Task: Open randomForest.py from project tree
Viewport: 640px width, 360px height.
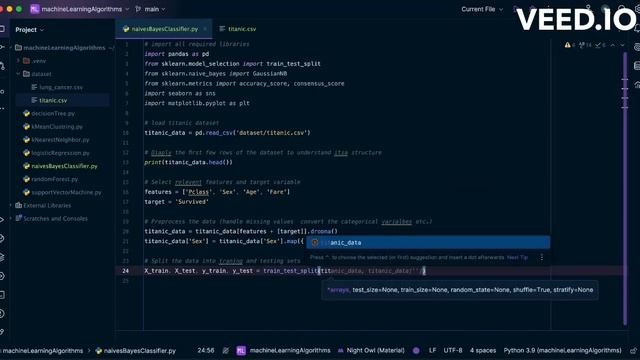Action: click(51, 179)
